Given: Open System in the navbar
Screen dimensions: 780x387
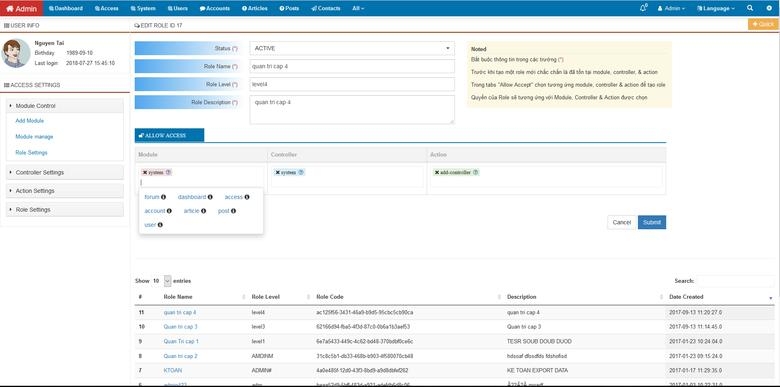Looking at the screenshot, I should pyautogui.click(x=143, y=8).
